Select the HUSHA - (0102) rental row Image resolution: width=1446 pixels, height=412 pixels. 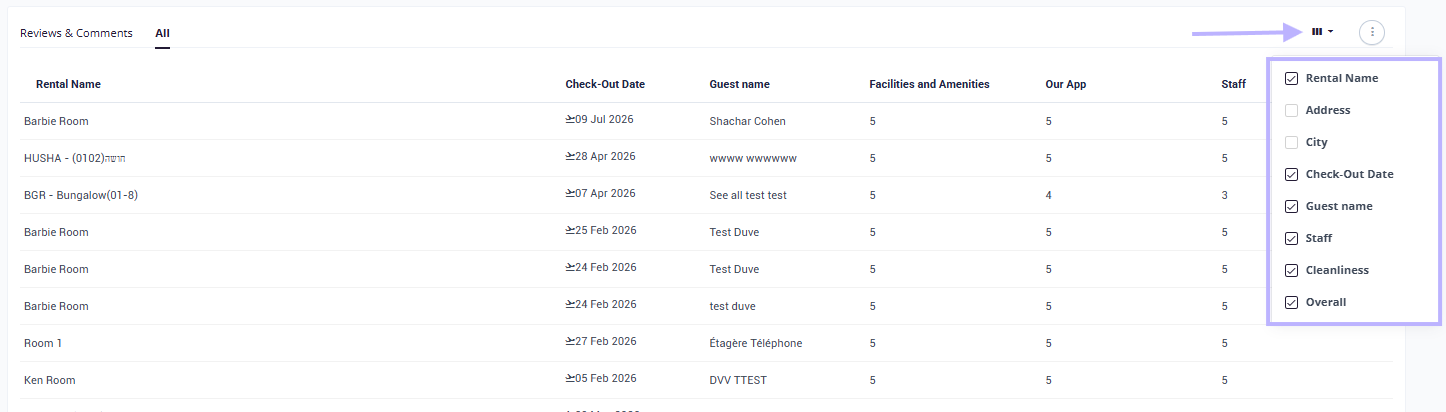tap(706, 158)
